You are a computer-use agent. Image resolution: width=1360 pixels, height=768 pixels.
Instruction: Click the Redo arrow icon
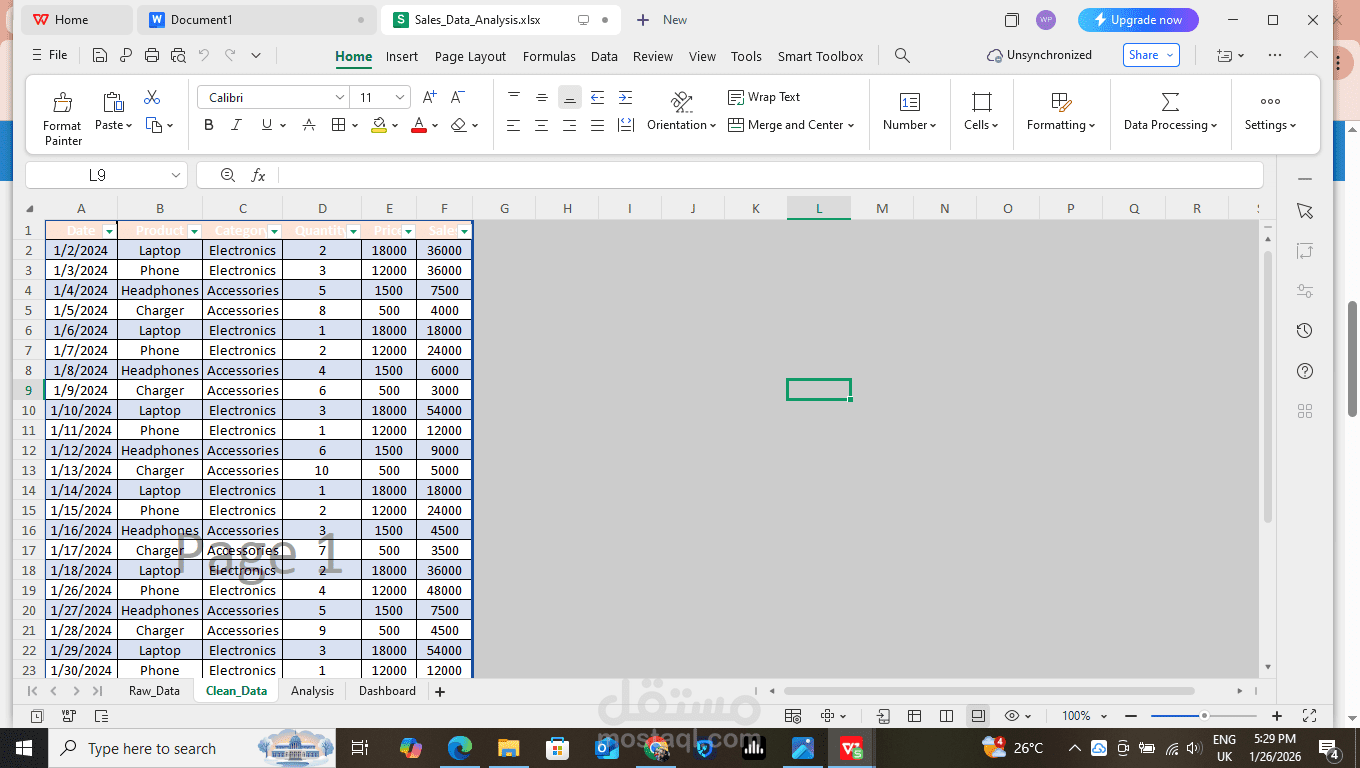pyautogui.click(x=230, y=56)
